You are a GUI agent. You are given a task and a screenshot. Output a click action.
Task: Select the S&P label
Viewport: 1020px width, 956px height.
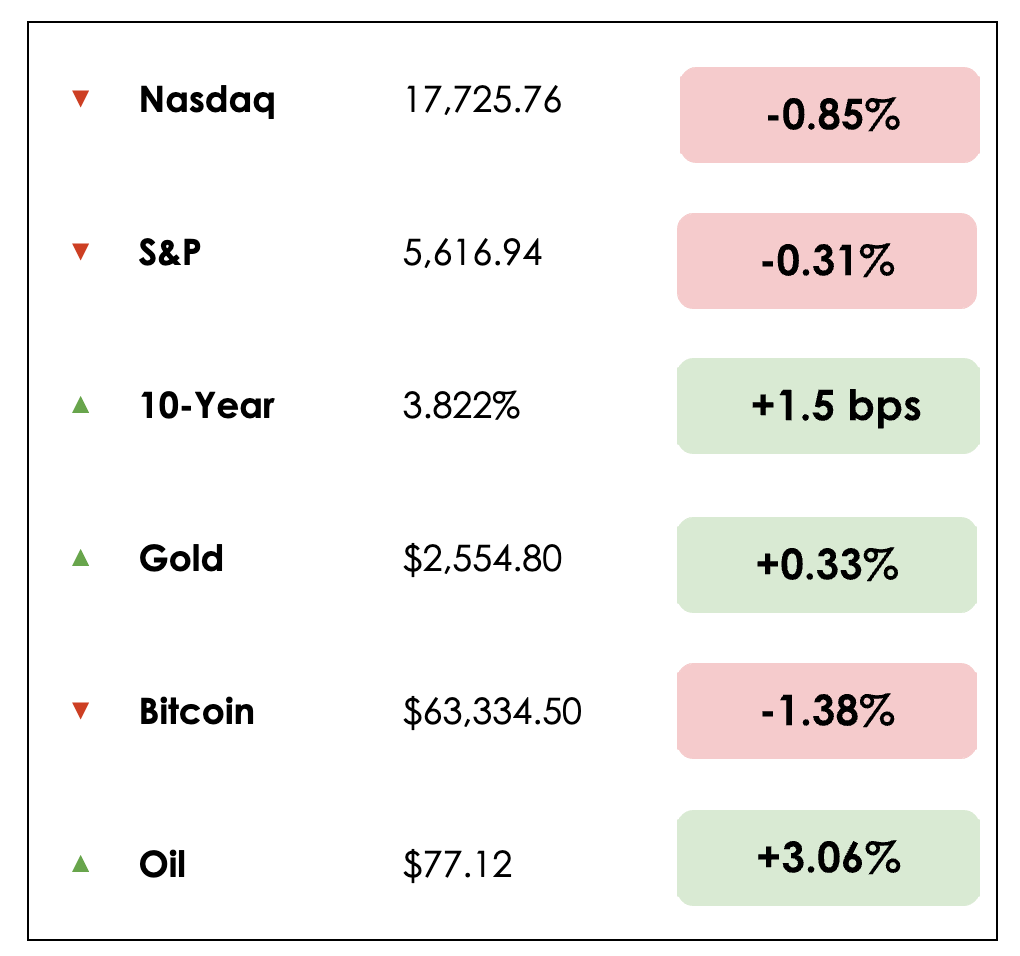(170, 253)
